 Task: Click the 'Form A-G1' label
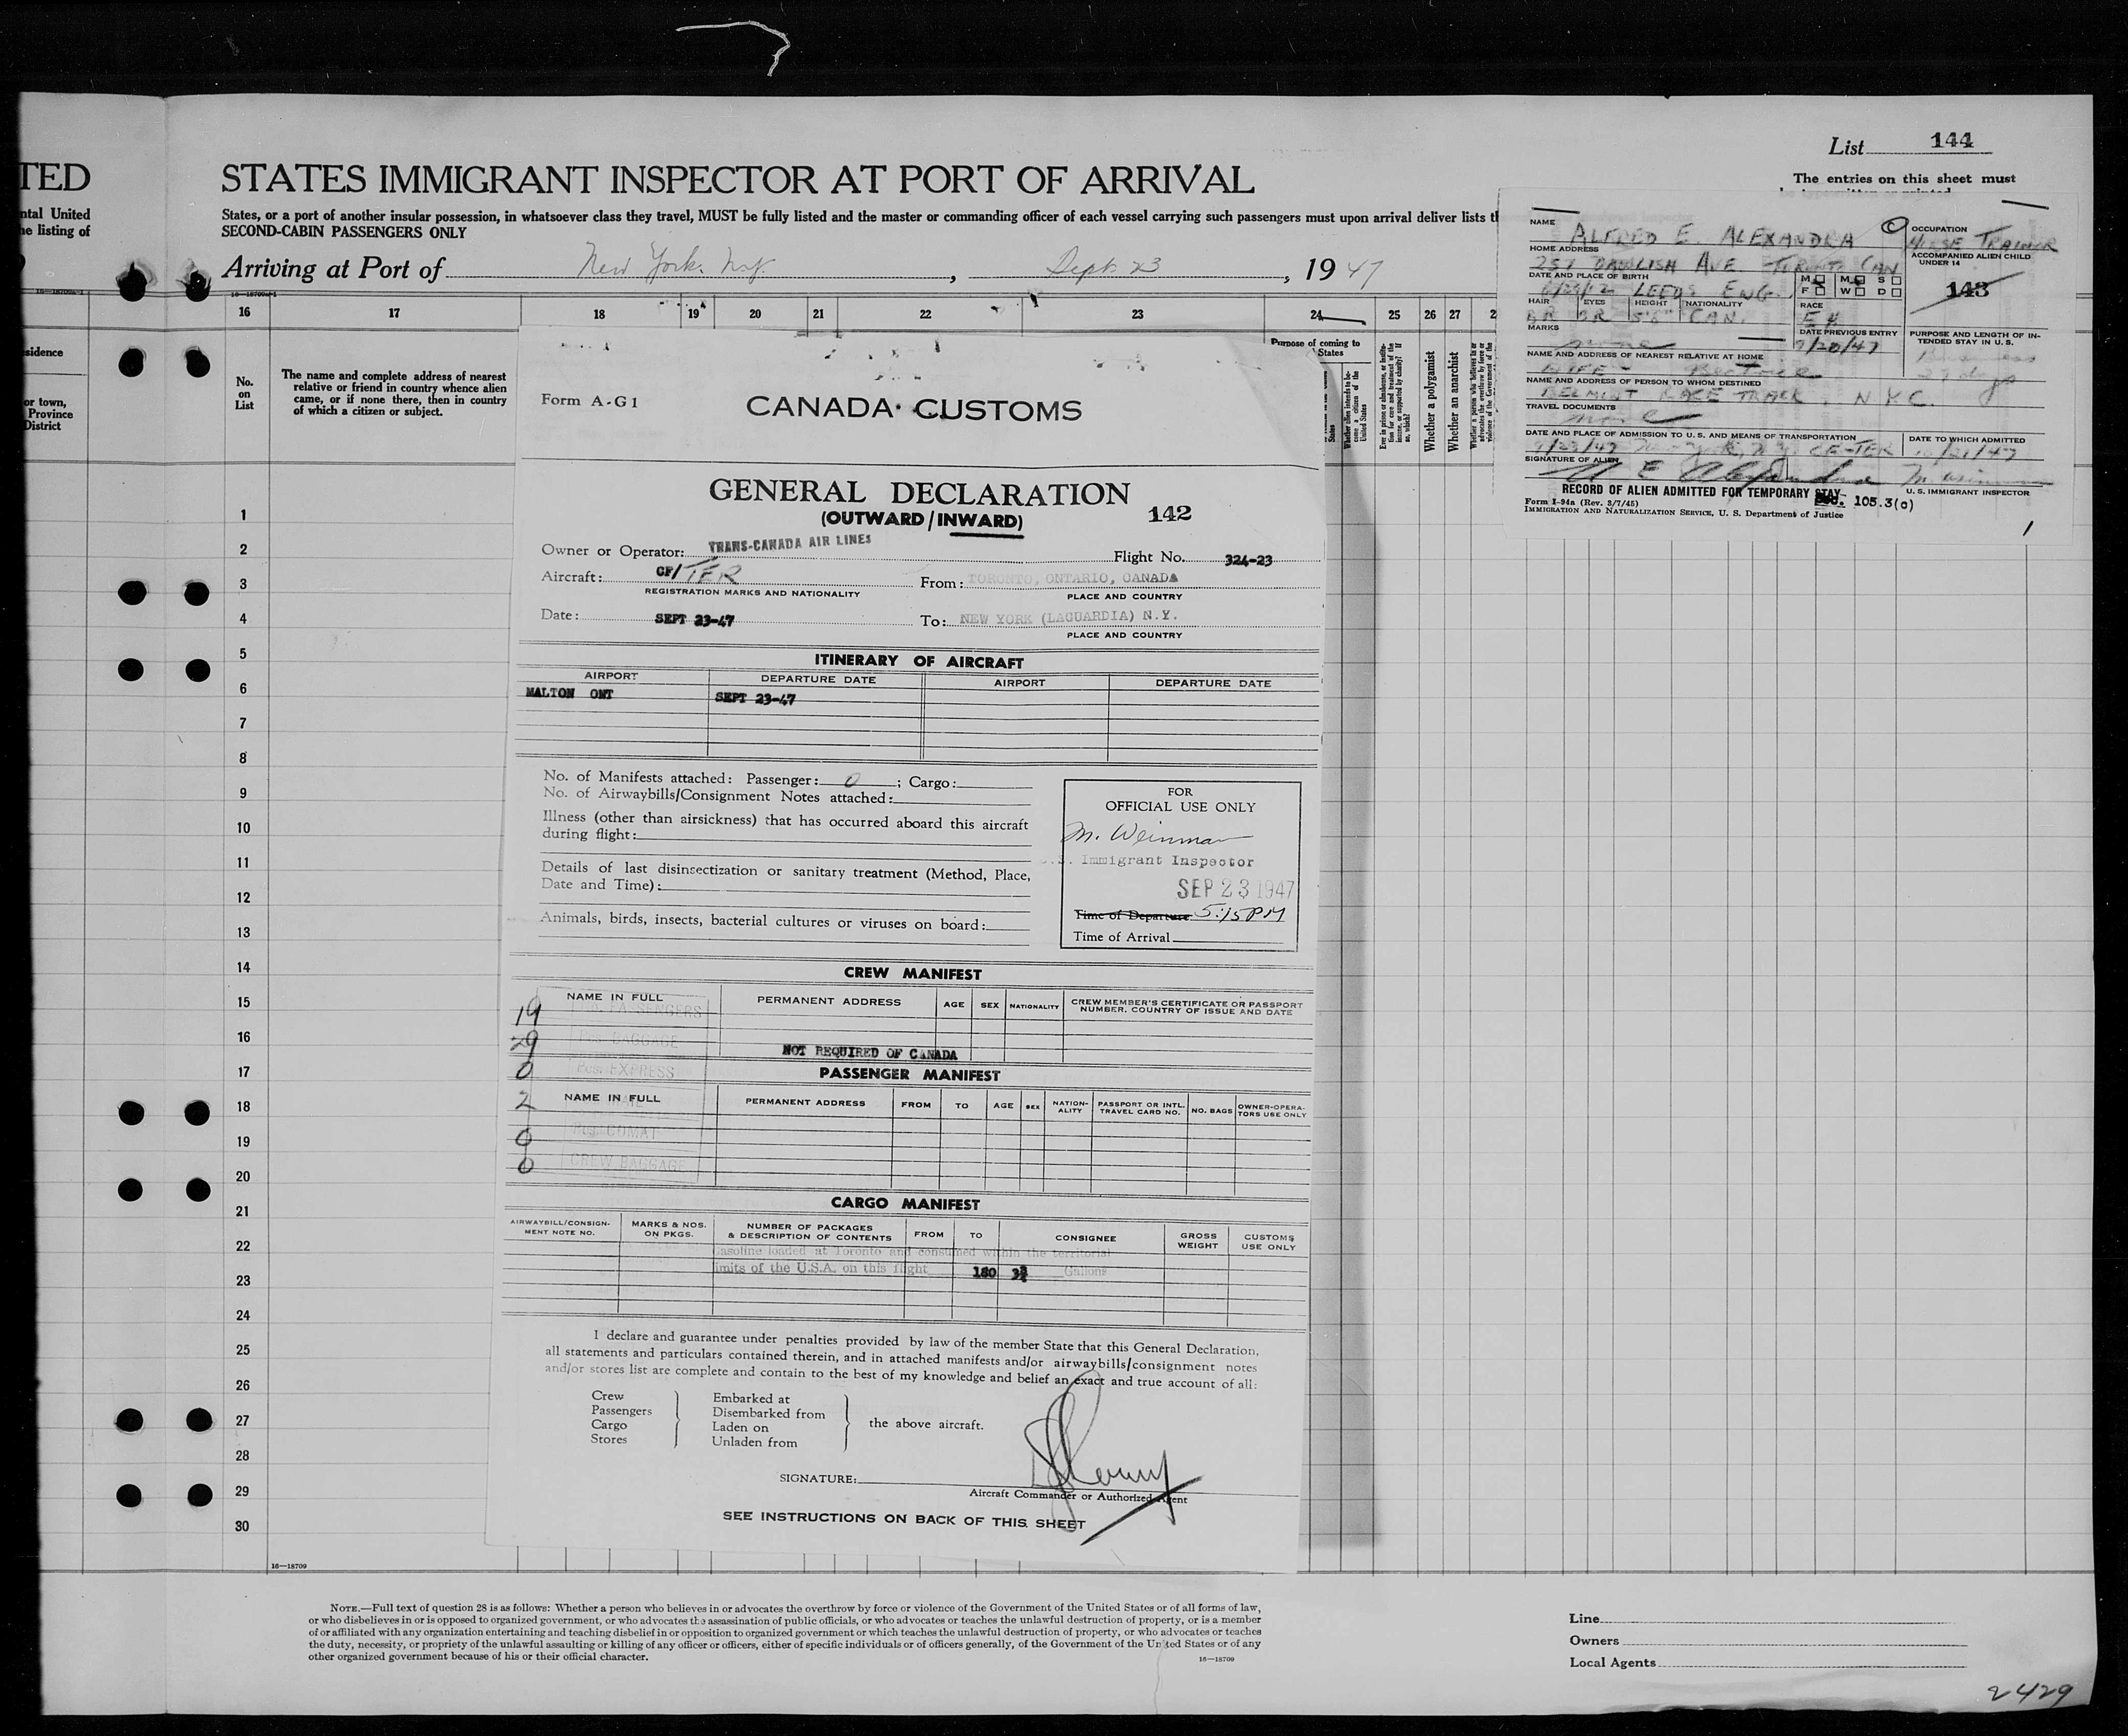(x=589, y=400)
